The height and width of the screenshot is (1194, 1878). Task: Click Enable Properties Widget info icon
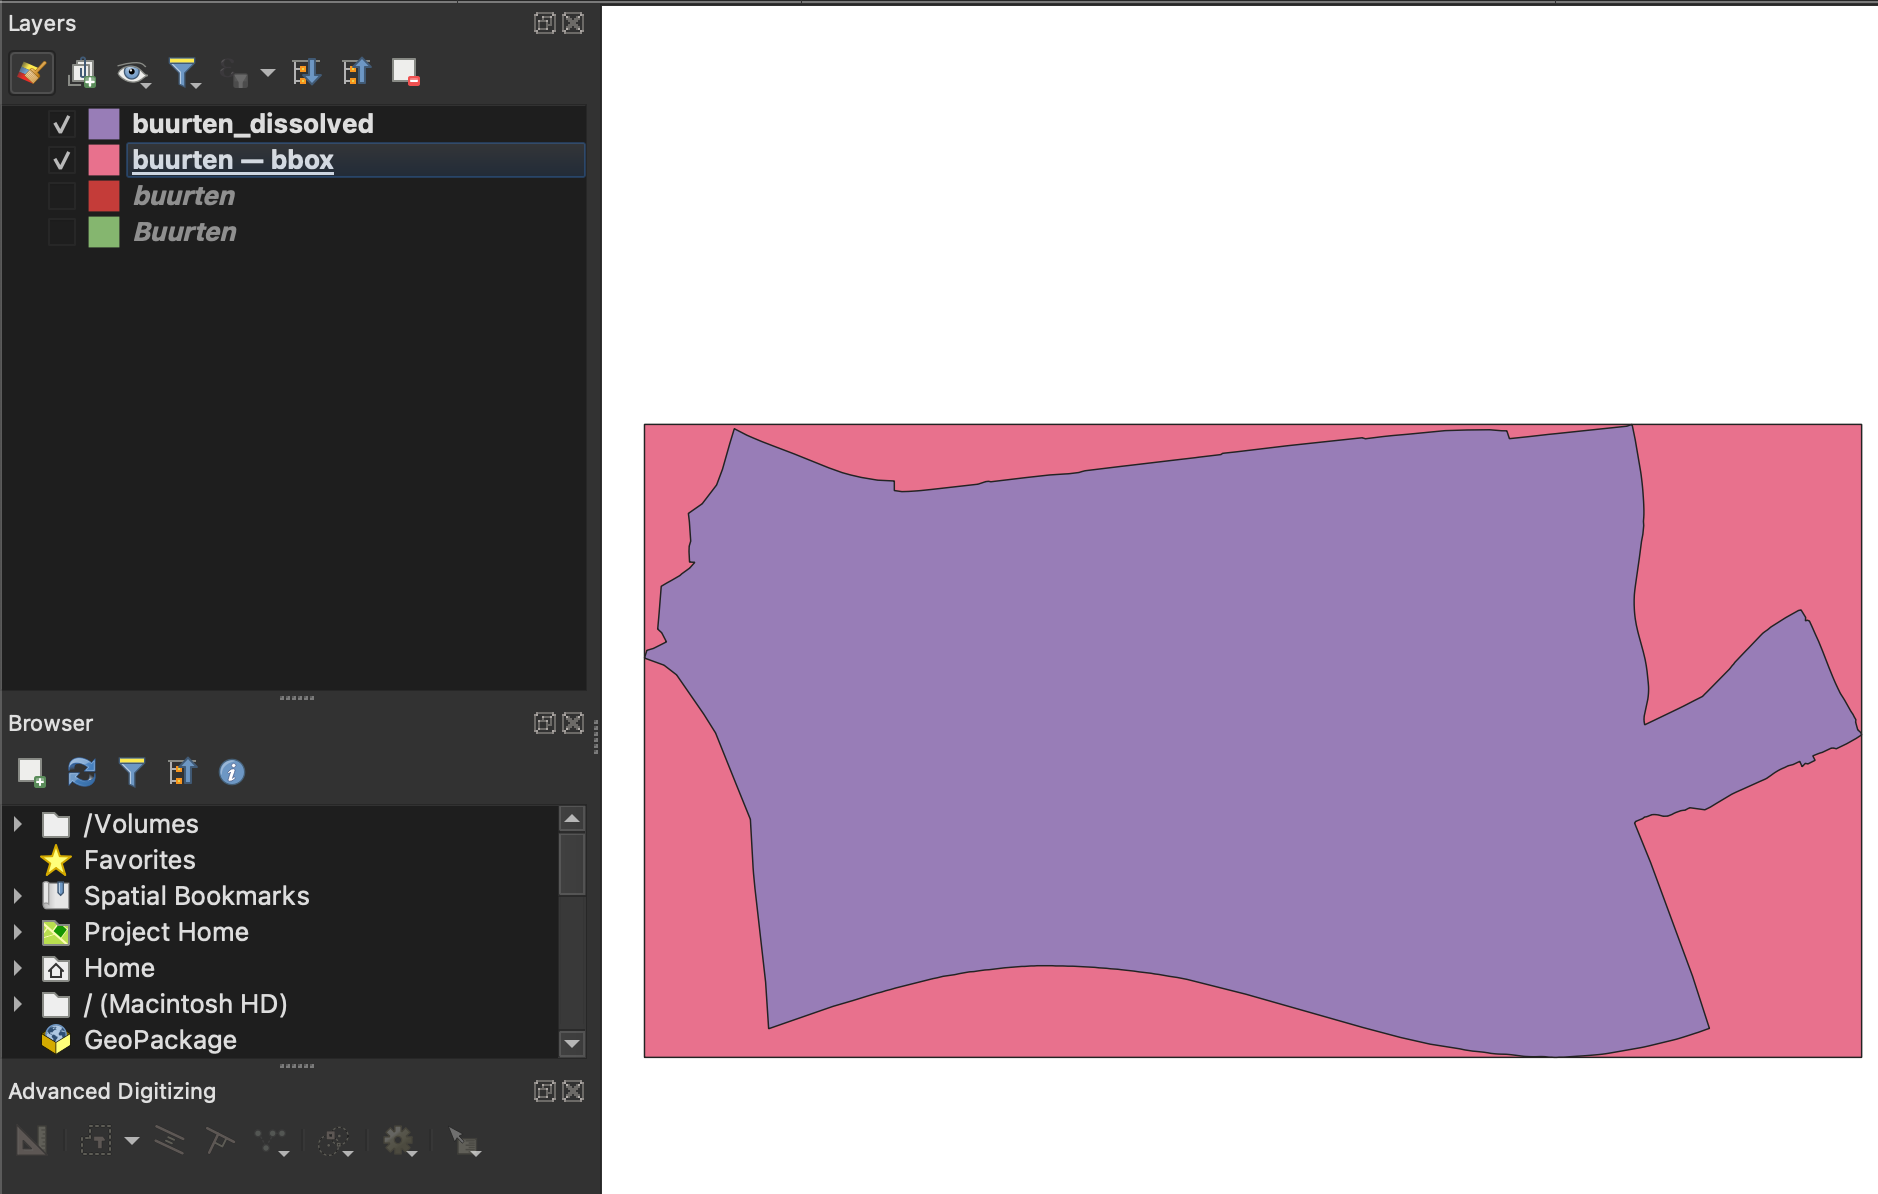tap(231, 772)
